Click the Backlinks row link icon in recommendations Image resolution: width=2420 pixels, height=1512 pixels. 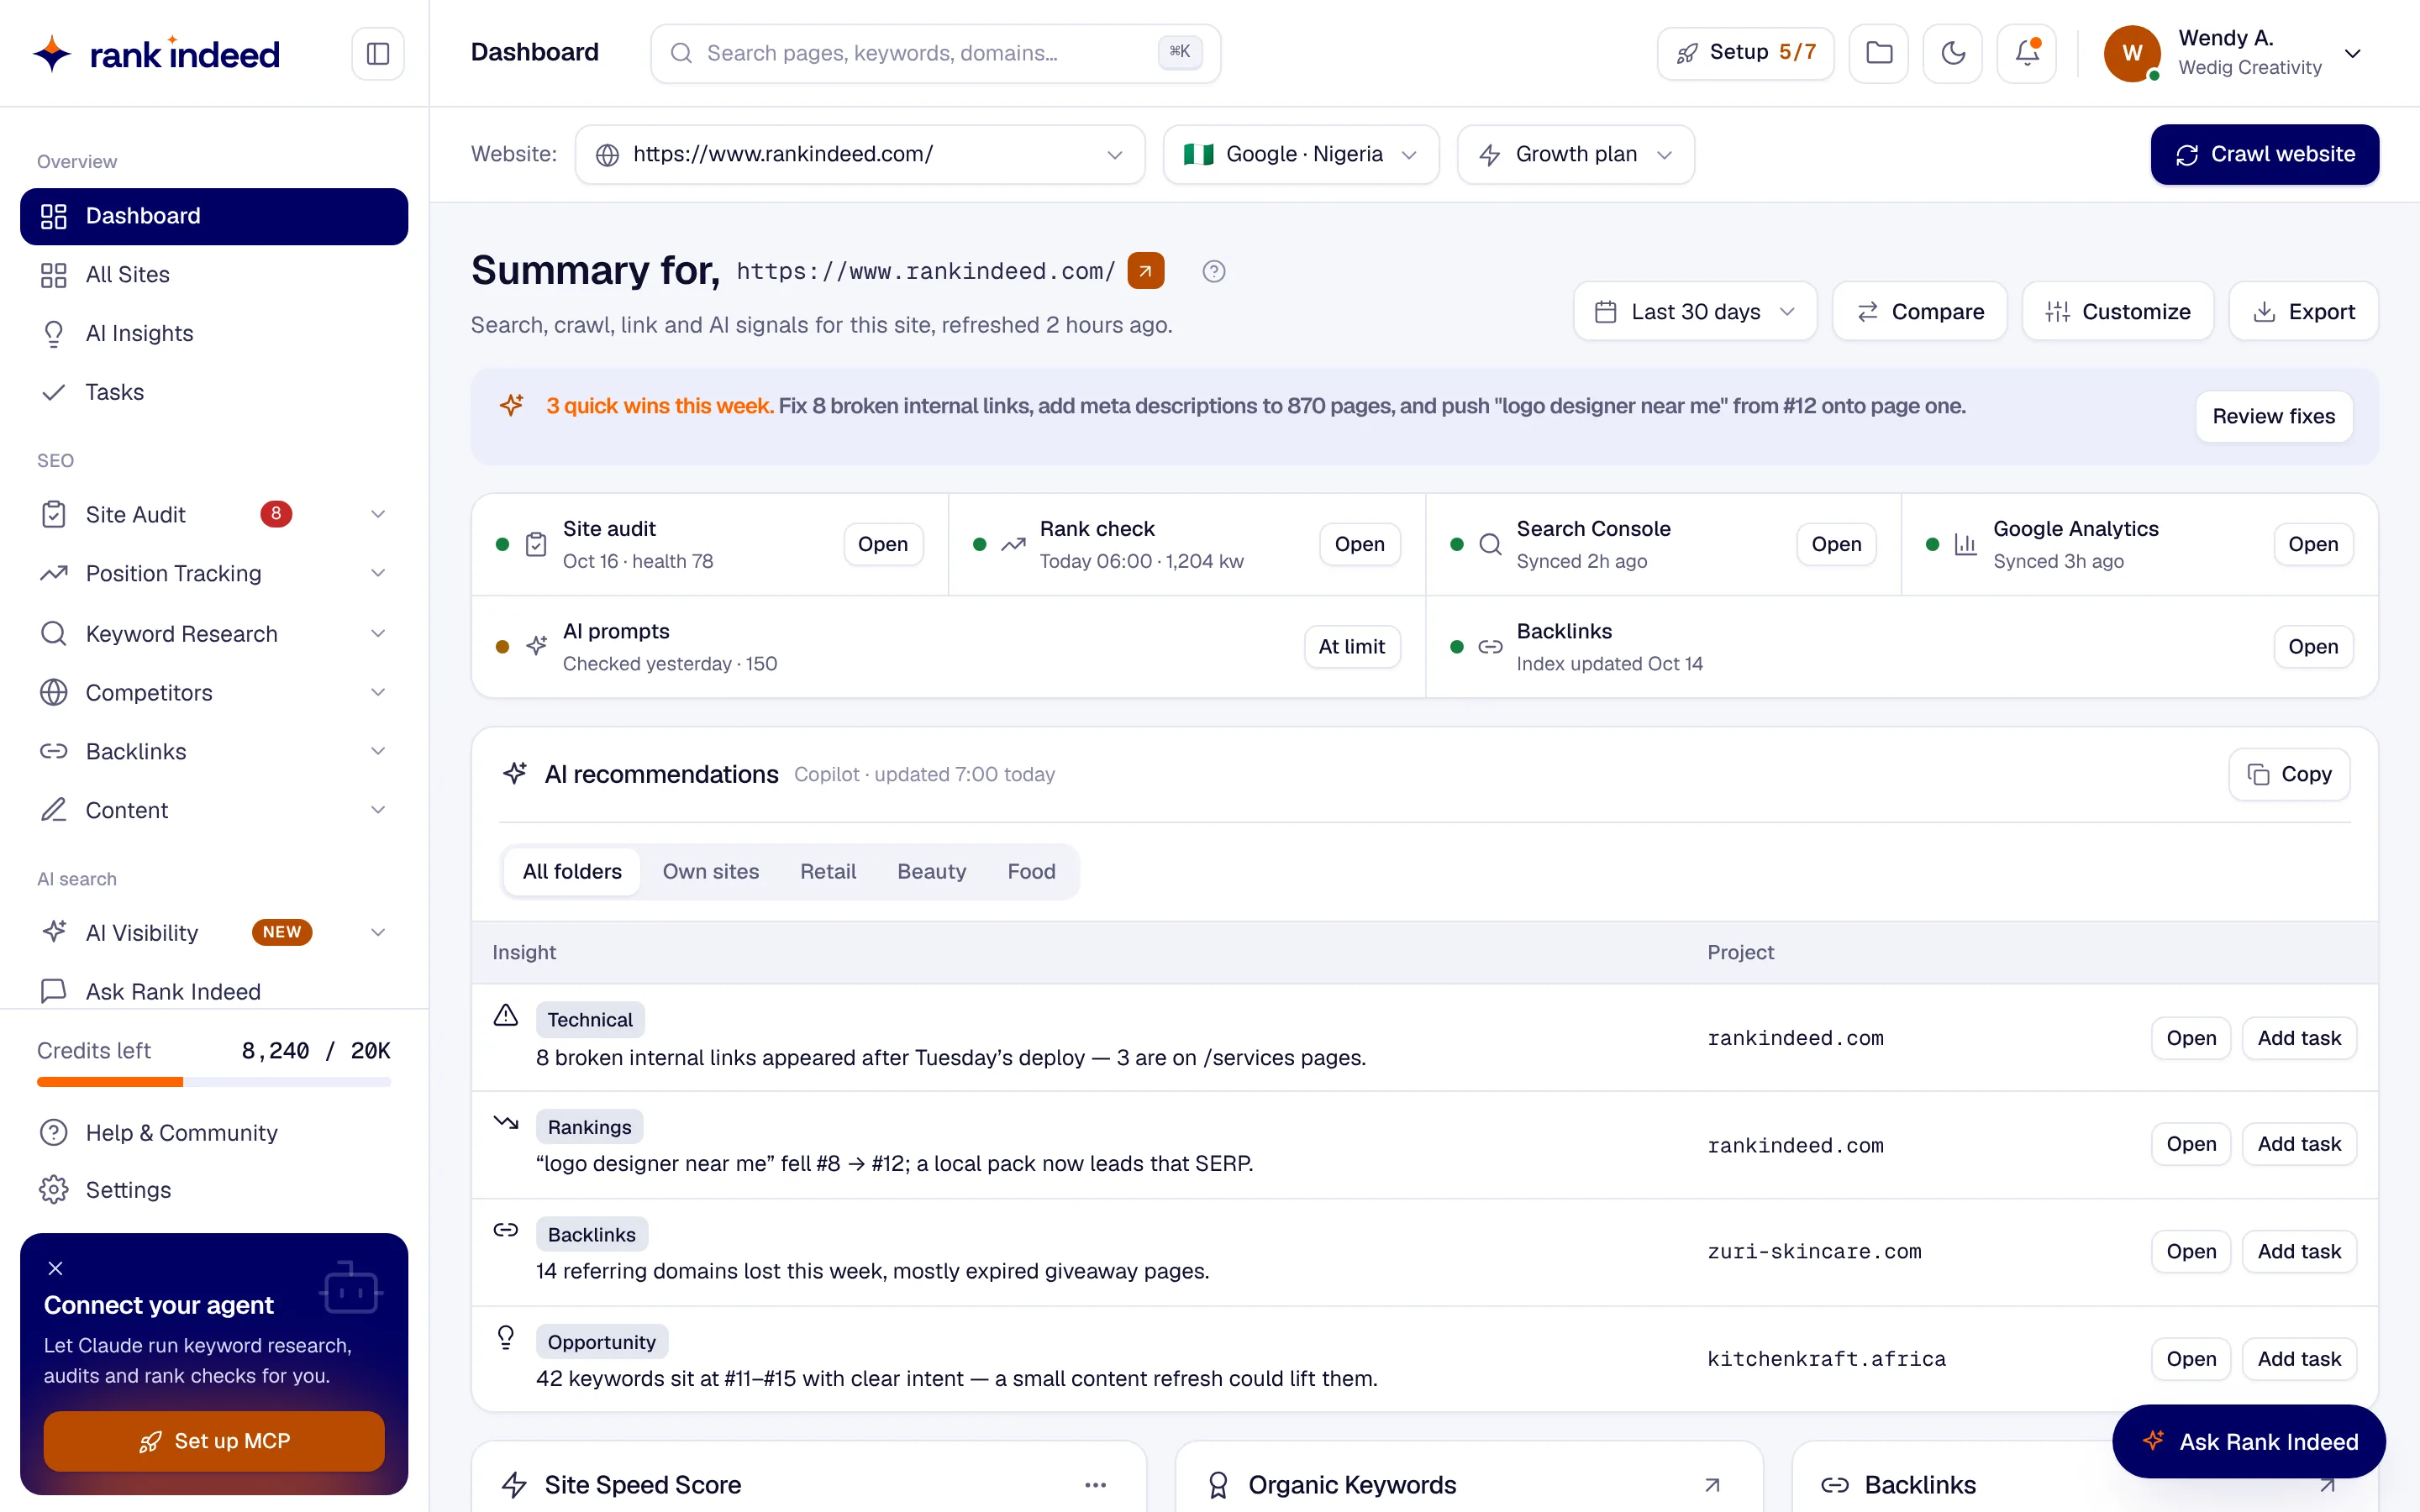[x=506, y=1230]
